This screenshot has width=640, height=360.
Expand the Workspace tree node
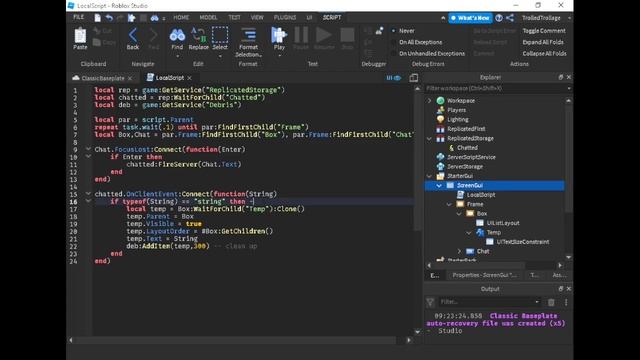coord(429,100)
